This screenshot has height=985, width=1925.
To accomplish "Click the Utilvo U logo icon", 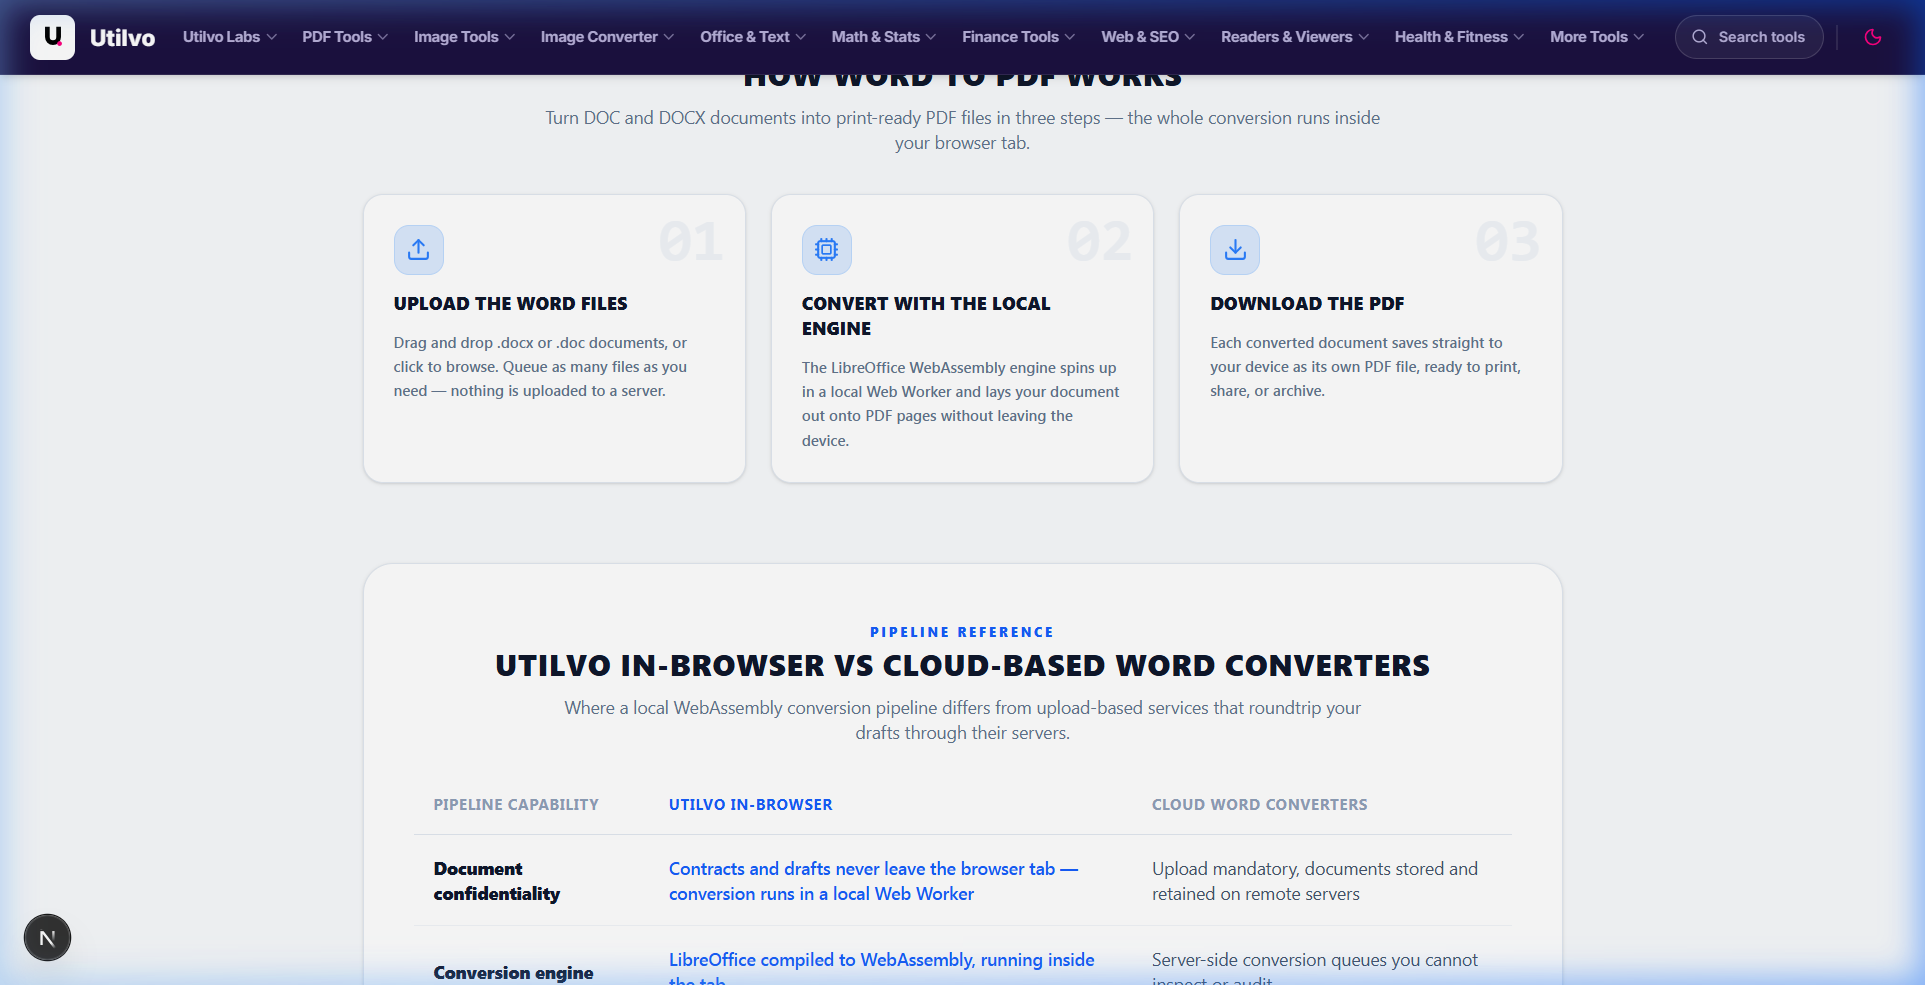I will 52,37.
